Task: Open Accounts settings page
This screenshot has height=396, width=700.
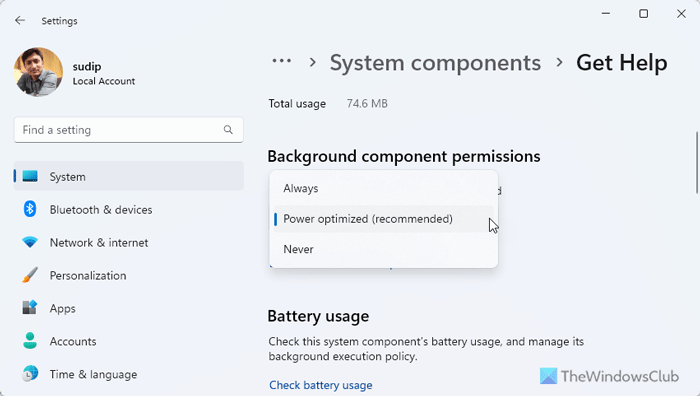Action: 129,341
